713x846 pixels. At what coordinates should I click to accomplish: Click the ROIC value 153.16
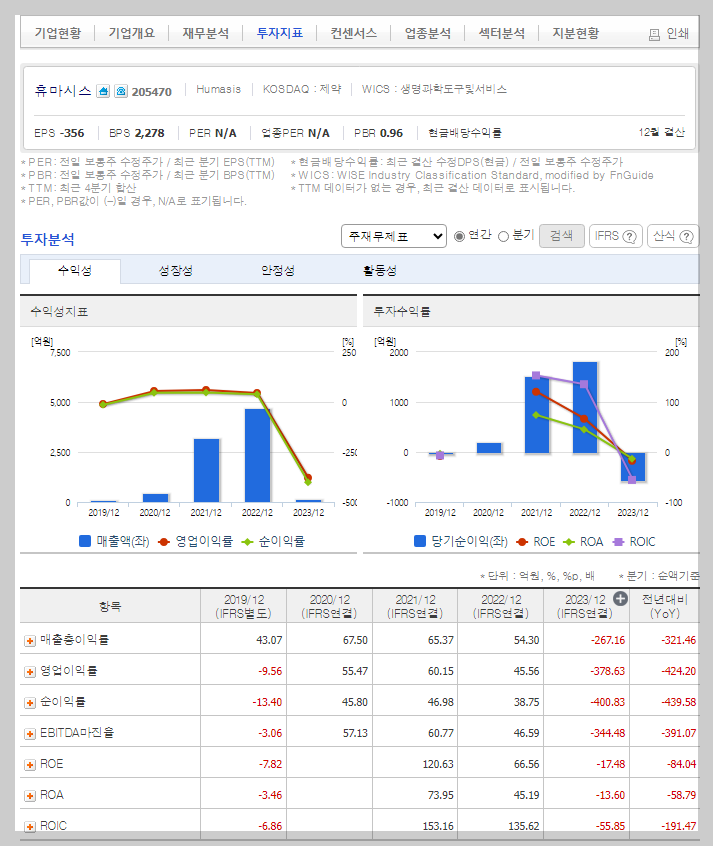tap(438, 827)
